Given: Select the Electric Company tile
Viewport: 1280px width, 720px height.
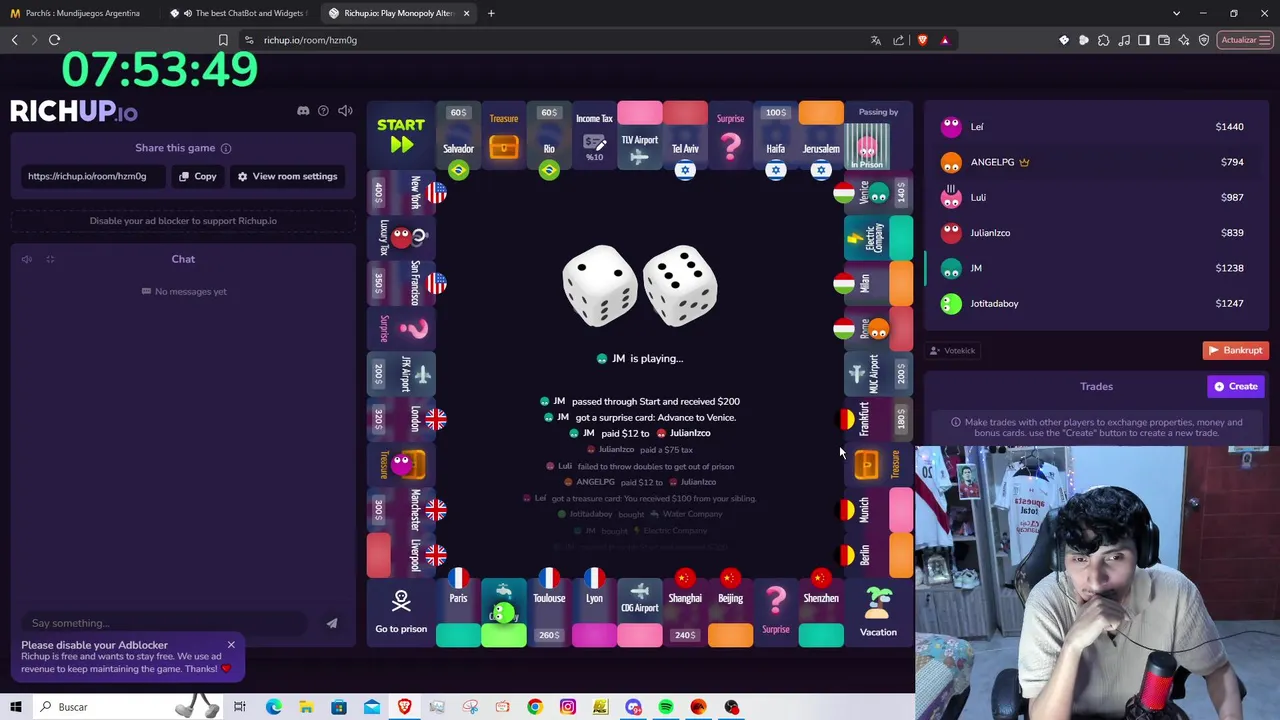Looking at the screenshot, I should [876, 238].
